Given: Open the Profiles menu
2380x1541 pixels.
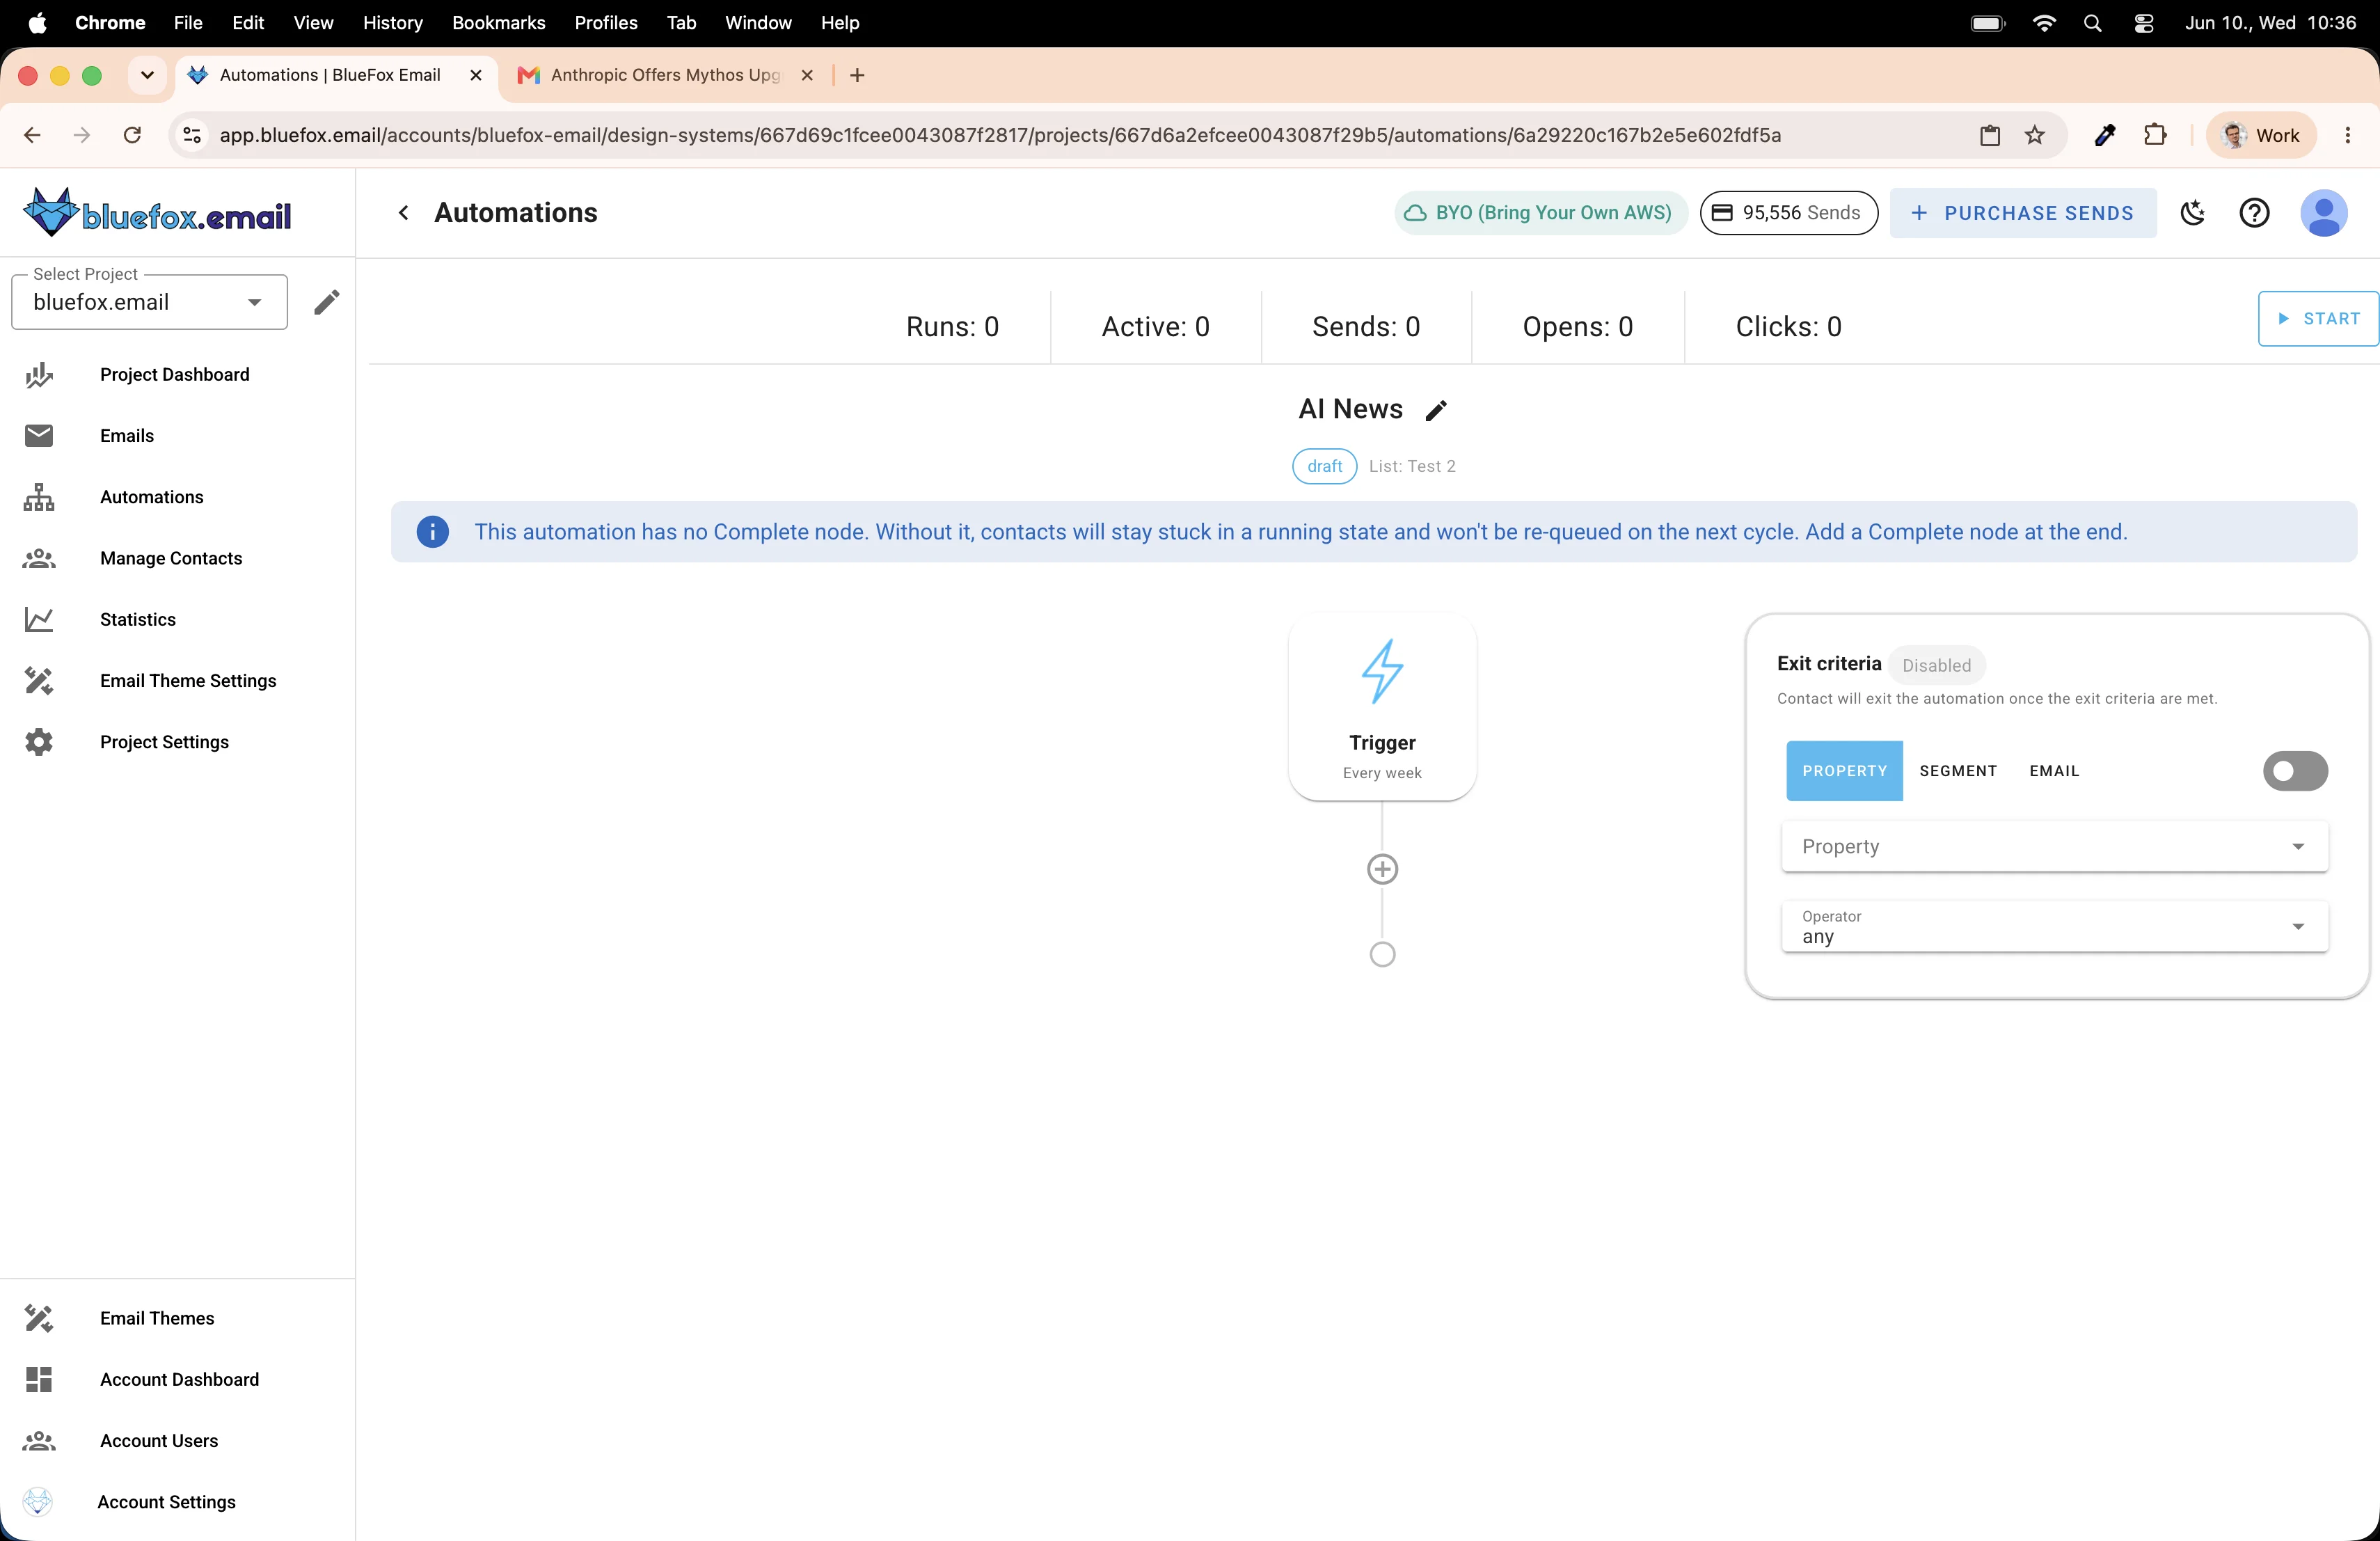Looking at the screenshot, I should coord(605,22).
